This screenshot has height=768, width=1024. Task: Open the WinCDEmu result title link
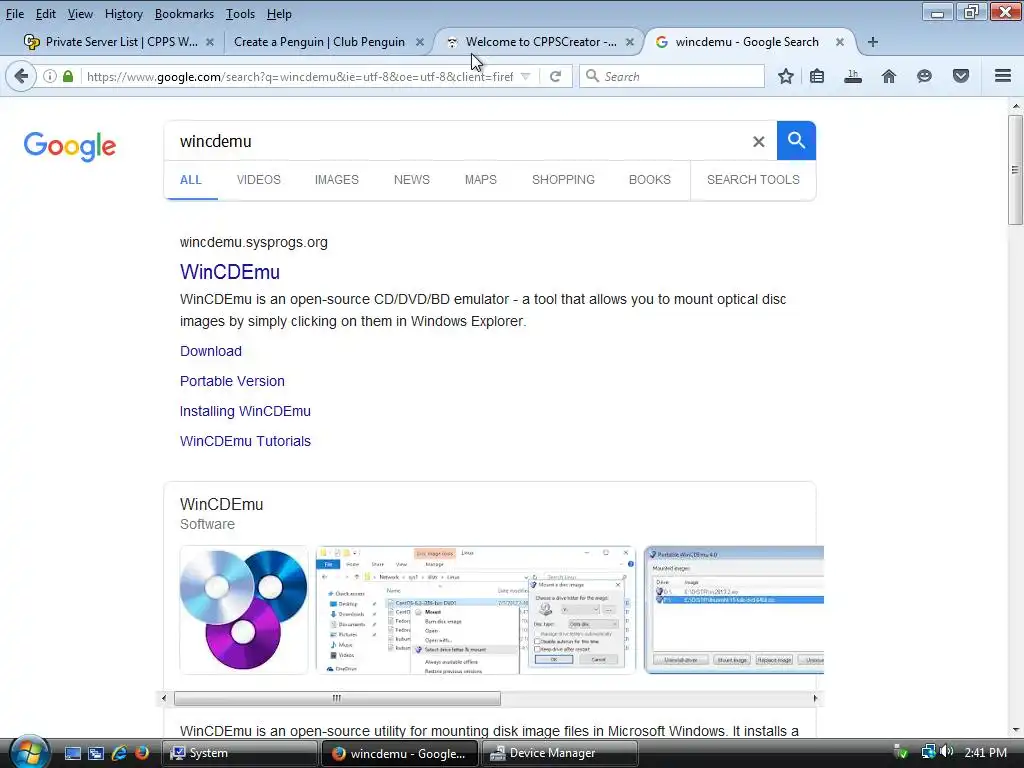[x=230, y=272]
